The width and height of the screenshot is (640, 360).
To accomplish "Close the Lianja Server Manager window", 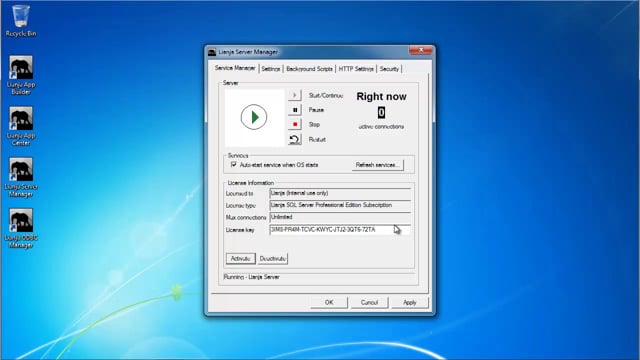I will [420, 50].
